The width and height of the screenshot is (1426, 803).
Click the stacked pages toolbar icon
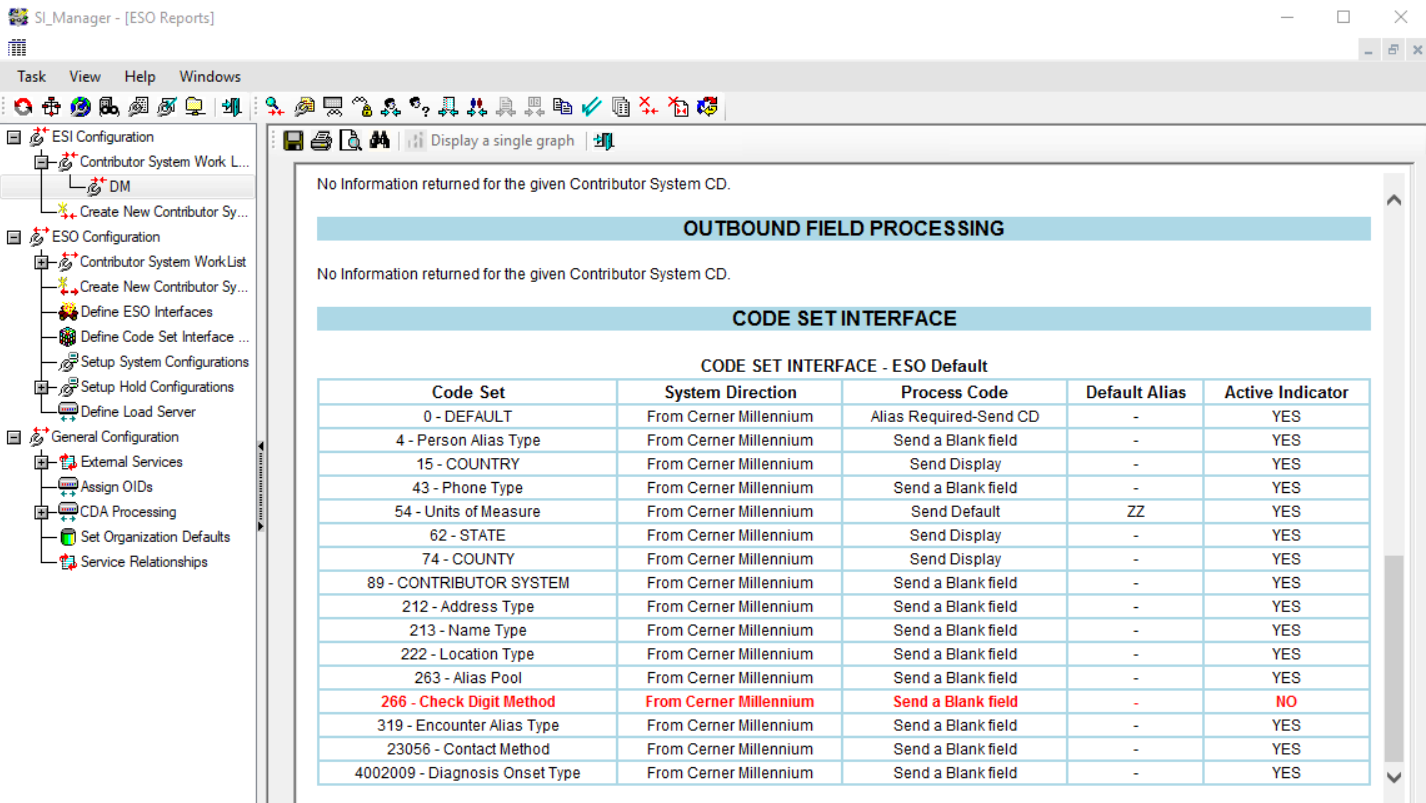click(x=621, y=107)
